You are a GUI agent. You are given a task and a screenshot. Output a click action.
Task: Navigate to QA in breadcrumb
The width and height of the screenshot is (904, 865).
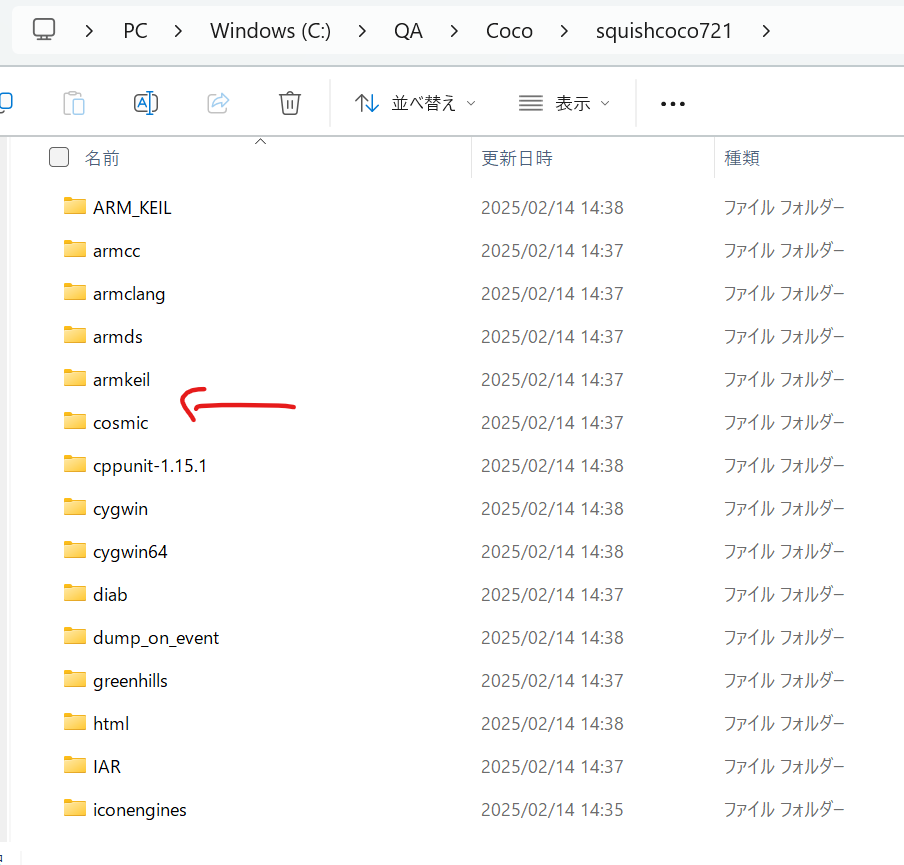pos(408,31)
